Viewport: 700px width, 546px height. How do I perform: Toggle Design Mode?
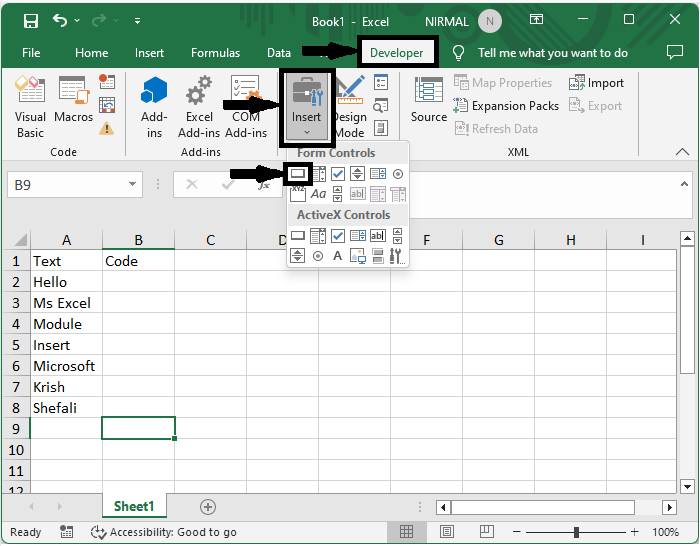coord(350,107)
